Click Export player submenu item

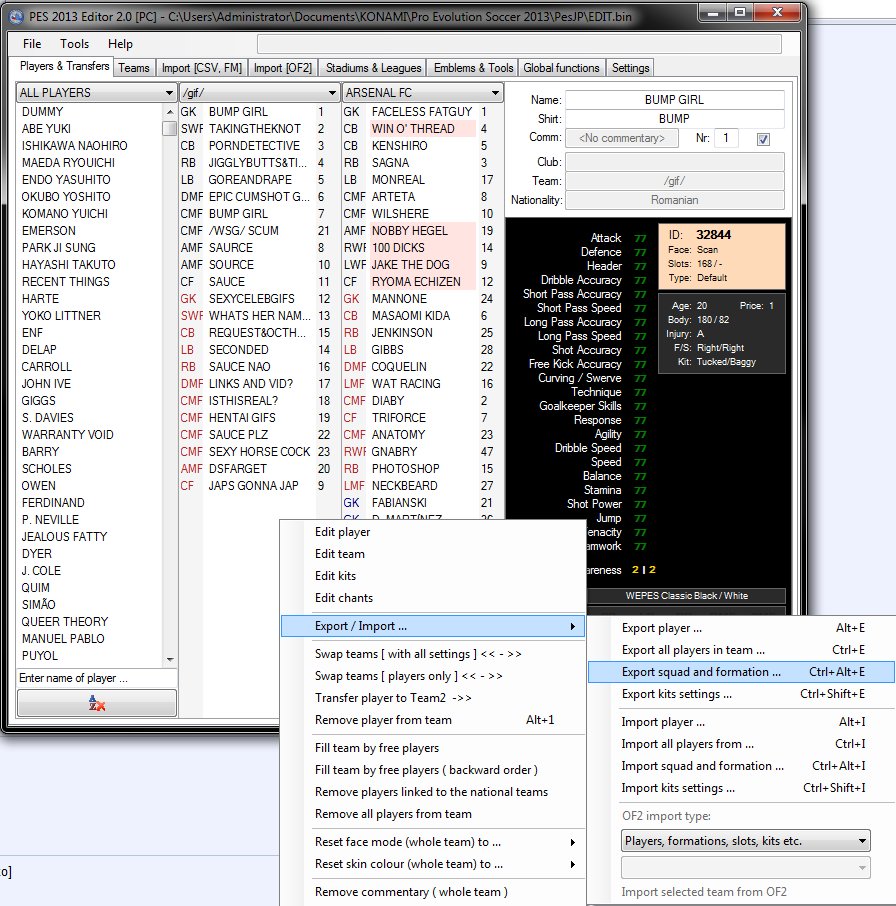tap(742, 627)
